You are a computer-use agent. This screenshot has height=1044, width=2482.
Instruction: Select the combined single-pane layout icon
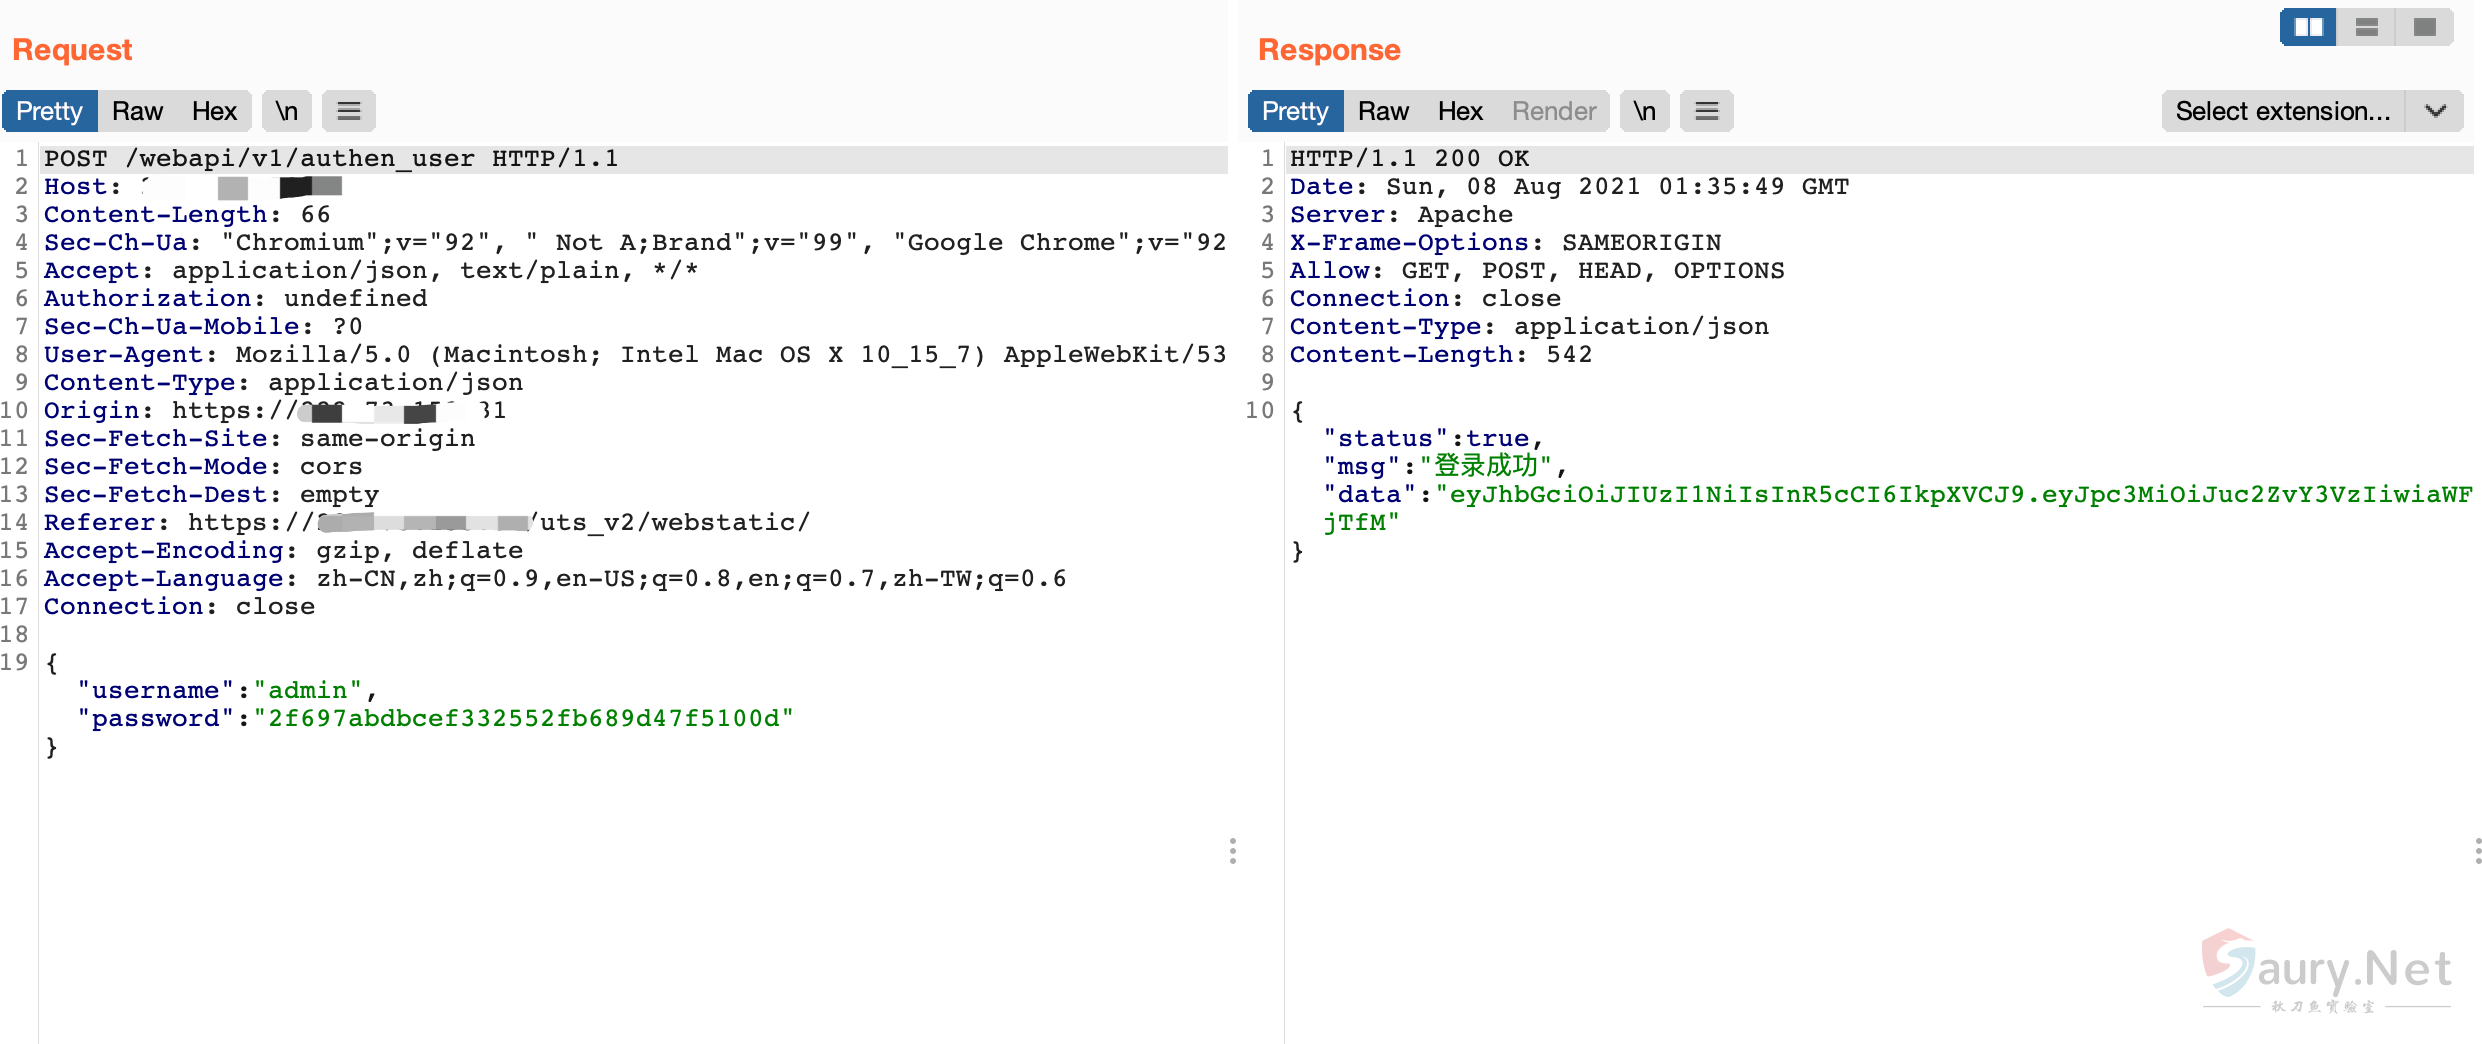(2424, 27)
